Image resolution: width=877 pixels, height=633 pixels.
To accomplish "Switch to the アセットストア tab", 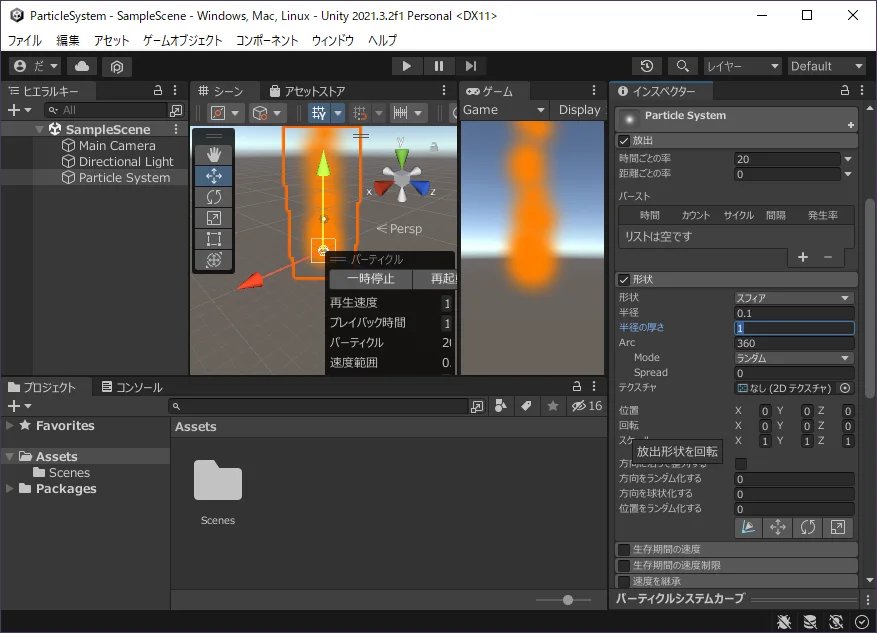I will (307, 91).
